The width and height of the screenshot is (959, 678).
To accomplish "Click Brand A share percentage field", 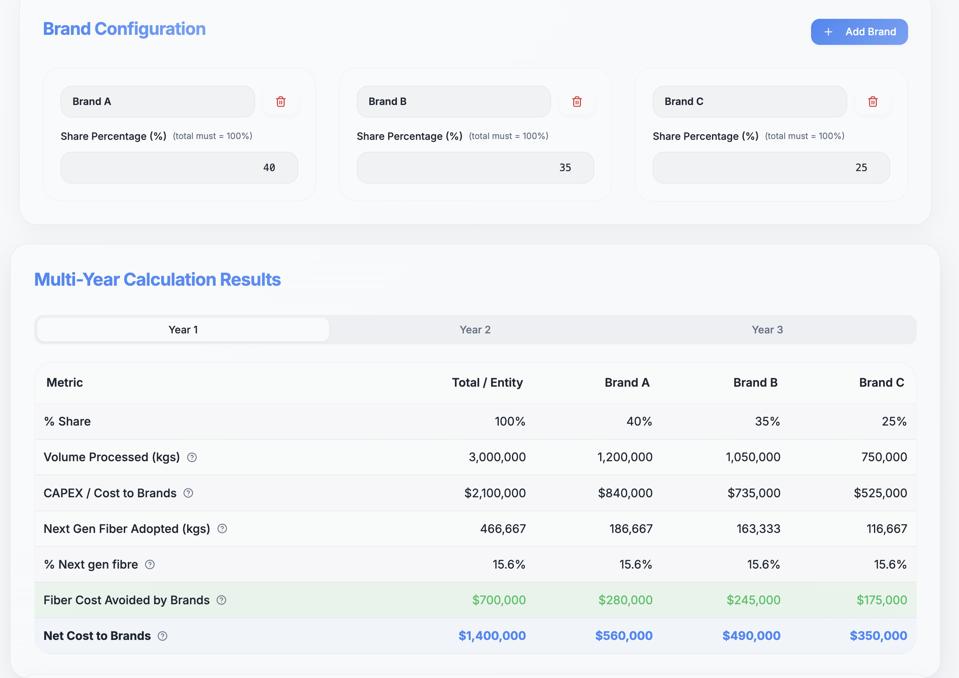I will click(x=179, y=168).
